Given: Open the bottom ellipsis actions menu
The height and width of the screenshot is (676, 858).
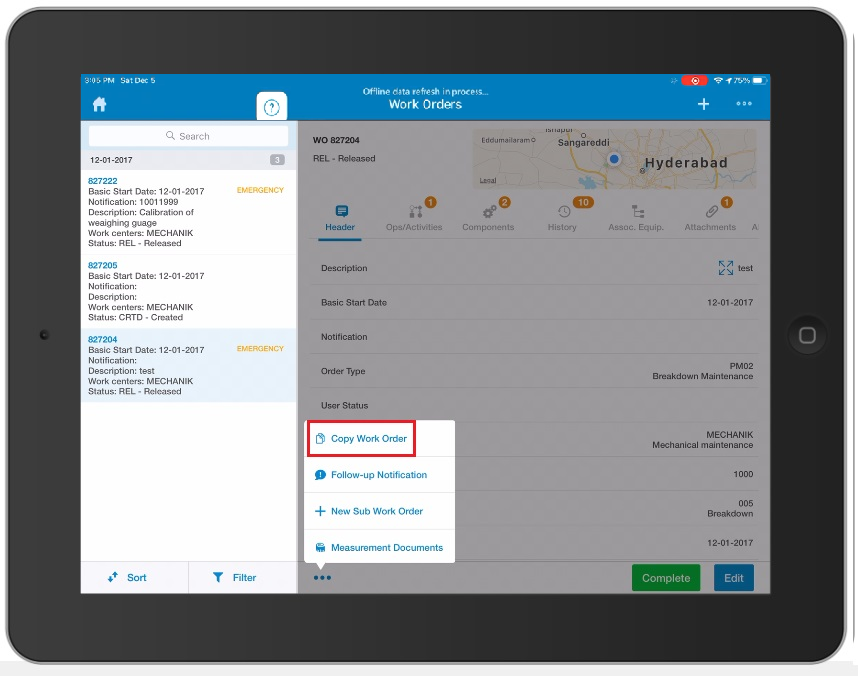Looking at the screenshot, I should pyautogui.click(x=322, y=577).
